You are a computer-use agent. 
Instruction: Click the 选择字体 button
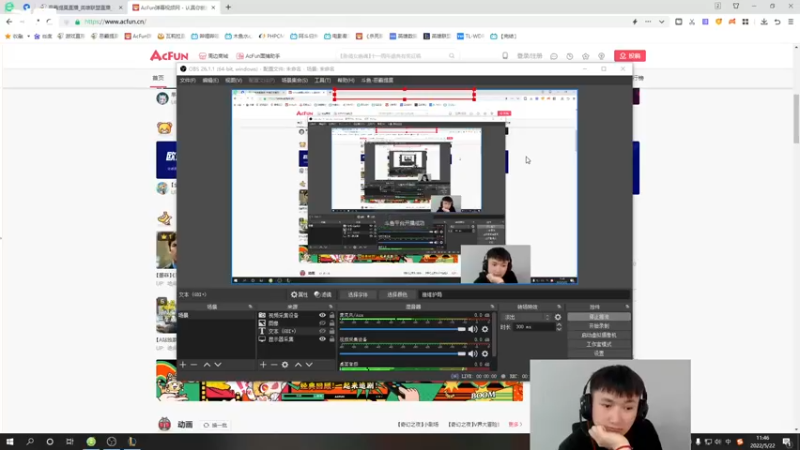(358, 294)
